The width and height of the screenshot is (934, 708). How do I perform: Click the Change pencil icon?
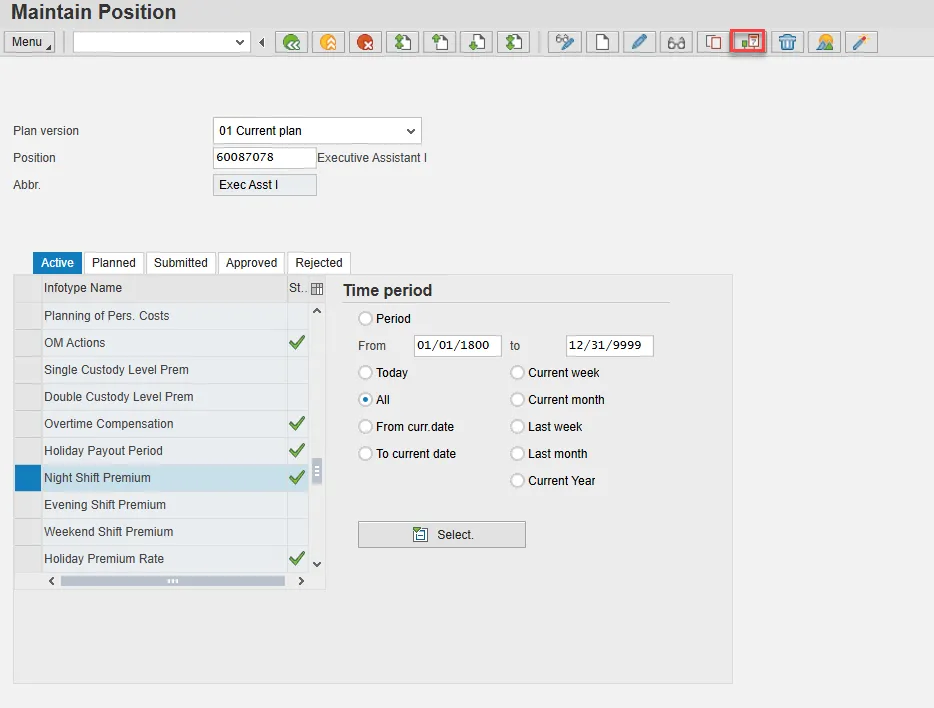640,42
